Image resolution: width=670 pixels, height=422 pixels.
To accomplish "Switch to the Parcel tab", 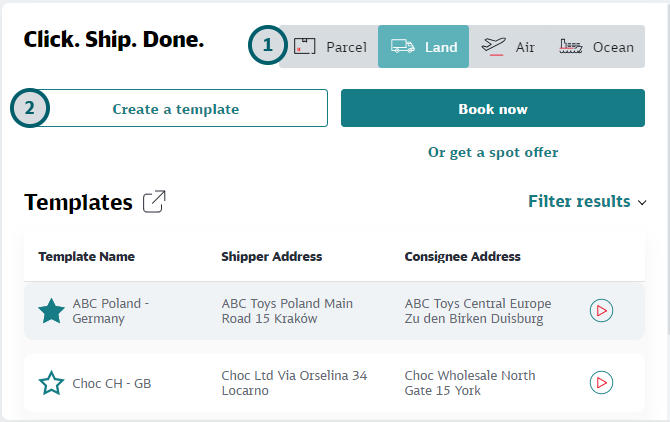I will [332, 47].
